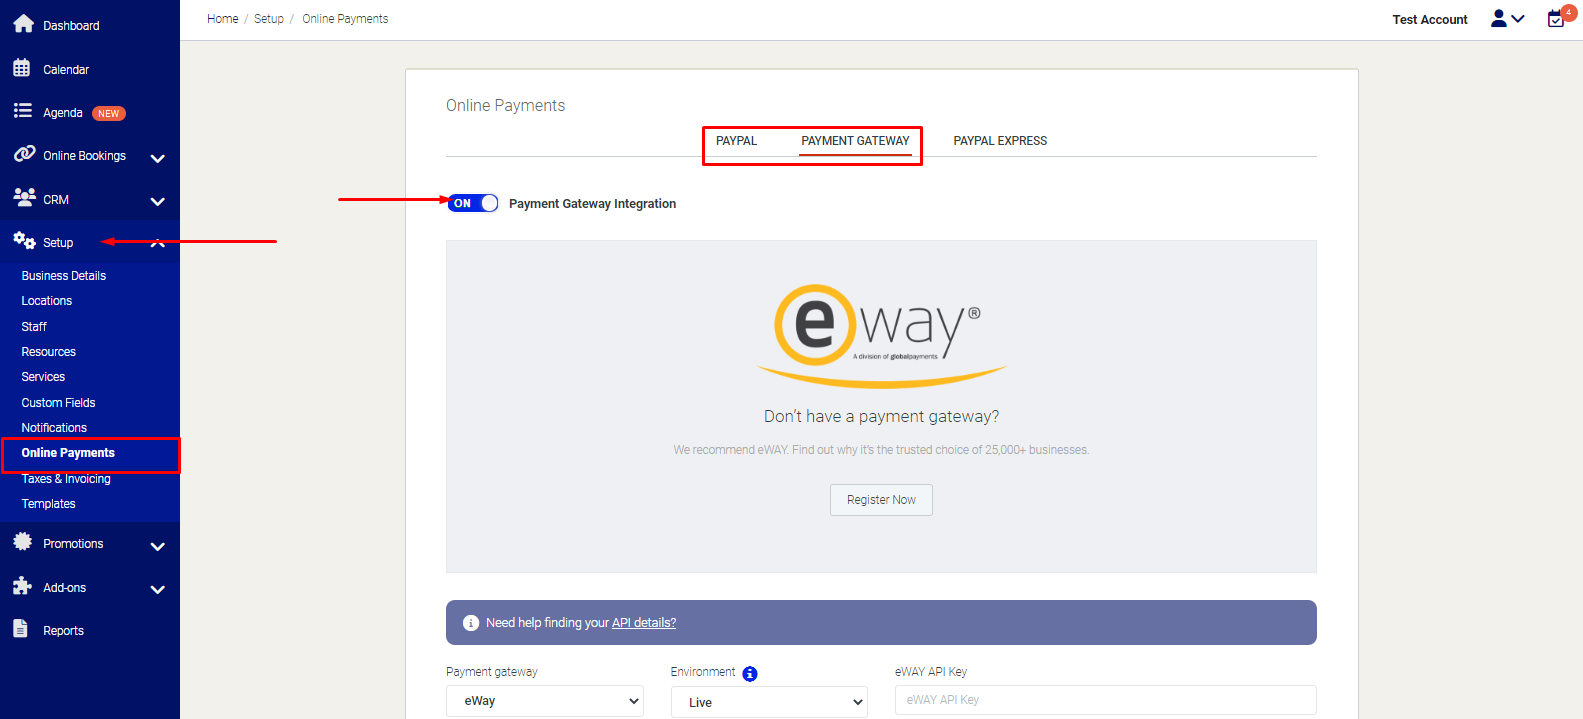Click the Test Account name
This screenshot has height=719, width=1583.
[1430, 20]
